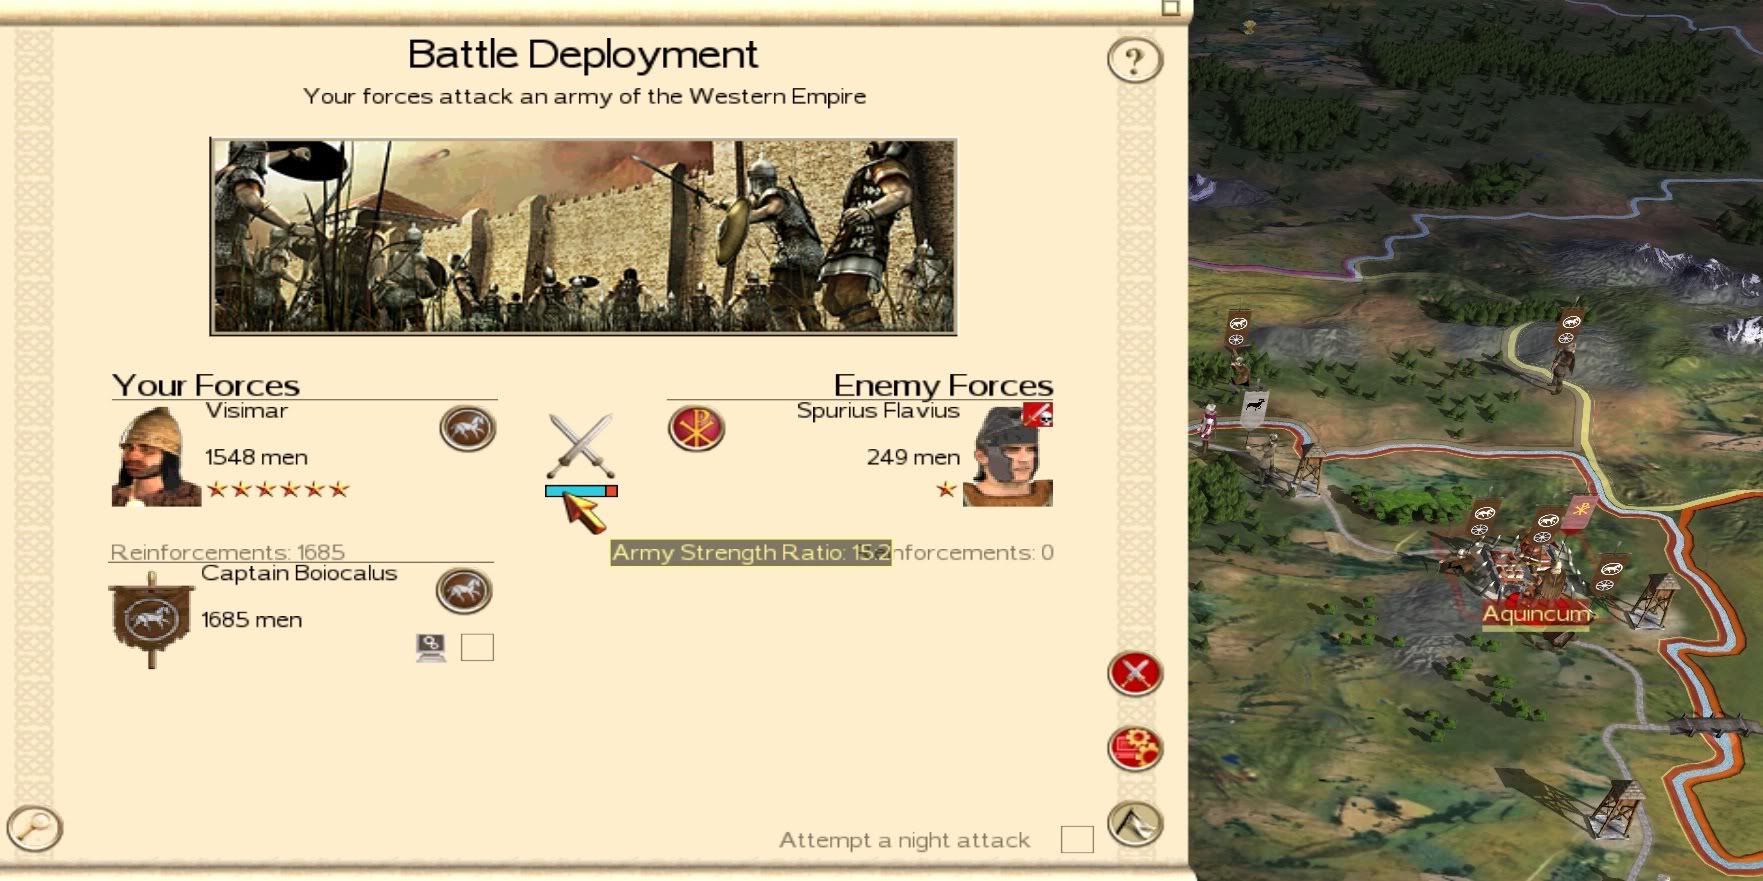Click the Aquincum settlement label on map
The height and width of the screenshot is (881, 1763).
click(x=1536, y=614)
